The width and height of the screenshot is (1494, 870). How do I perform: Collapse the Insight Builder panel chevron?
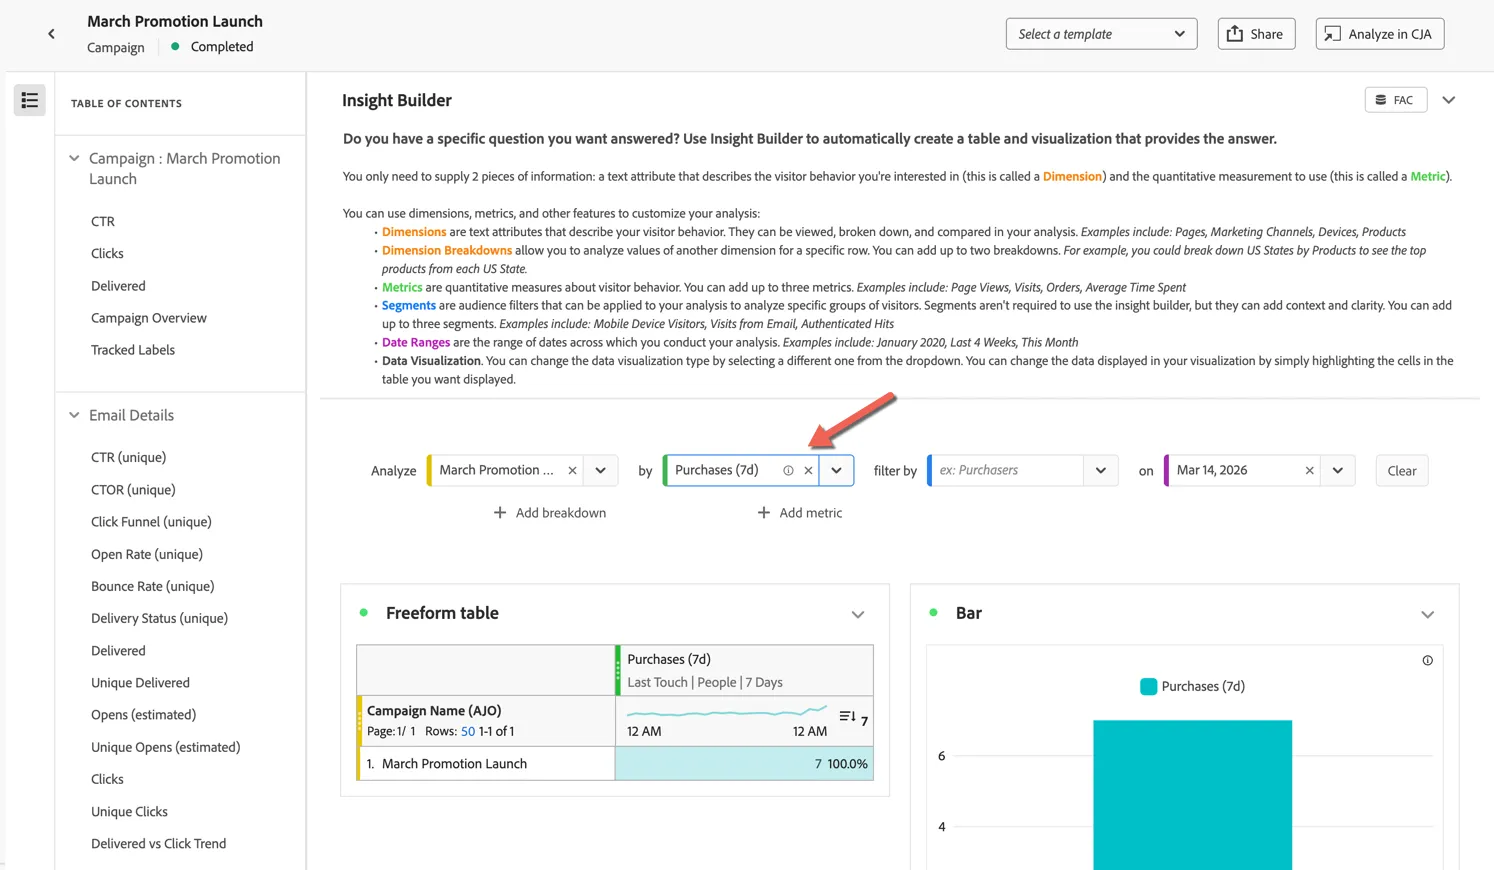coord(1448,100)
